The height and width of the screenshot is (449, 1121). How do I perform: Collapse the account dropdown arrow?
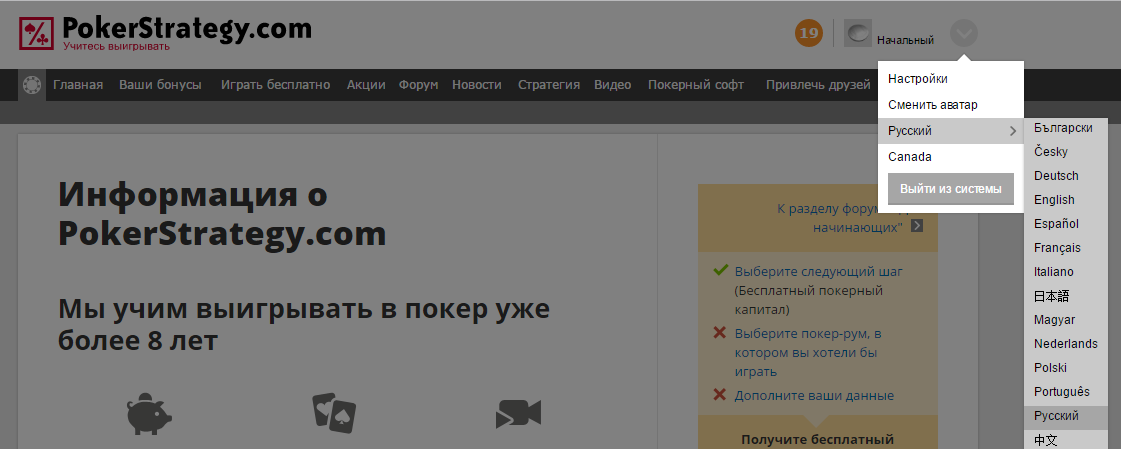tap(964, 34)
